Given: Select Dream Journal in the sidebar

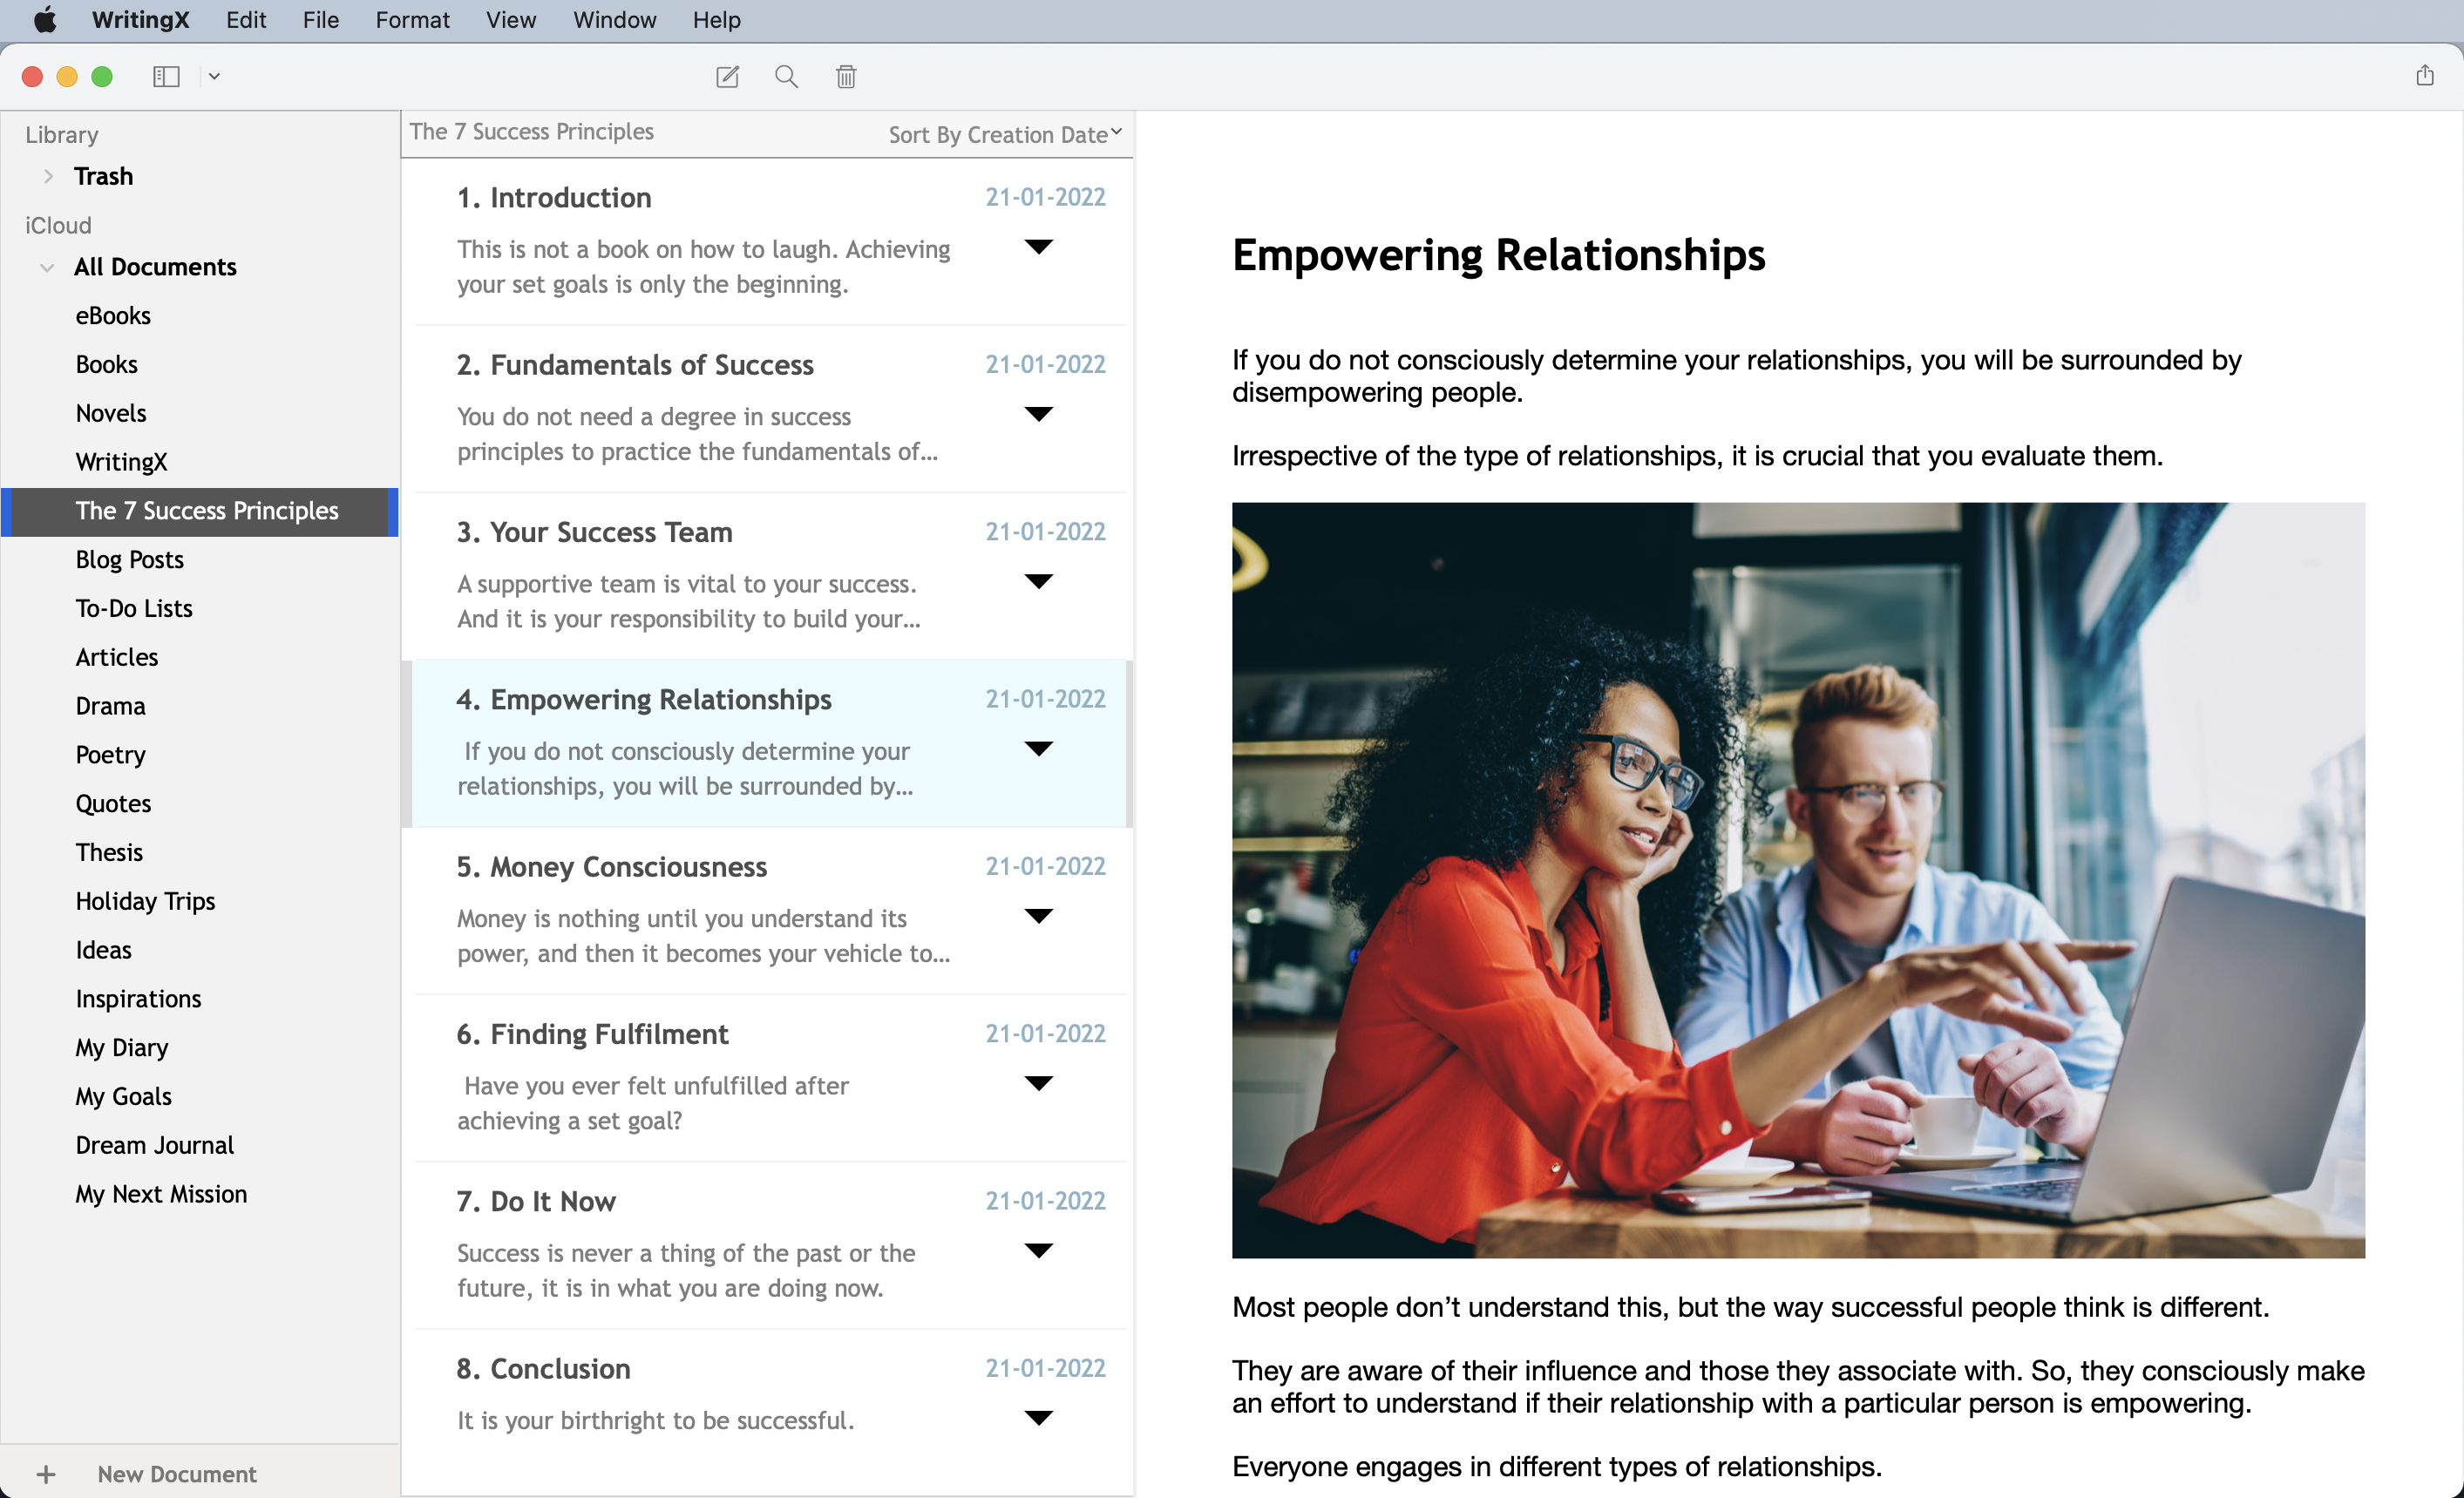Looking at the screenshot, I should click(x=155, y=1145).
